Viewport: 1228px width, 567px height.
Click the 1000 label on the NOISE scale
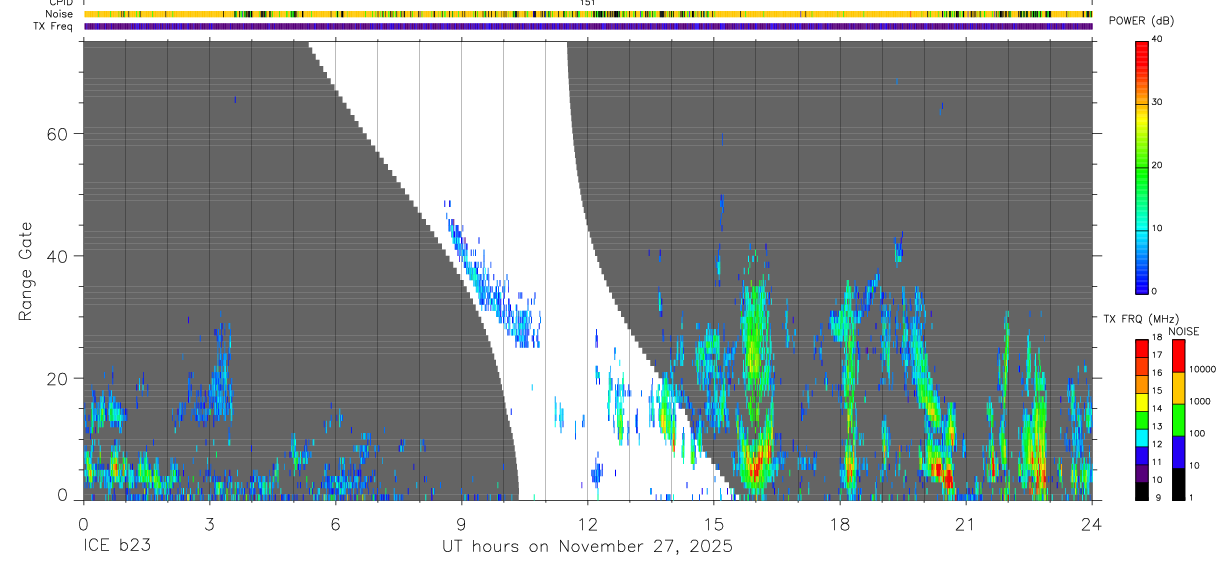pyautogui.click(x=1201, y=401)
